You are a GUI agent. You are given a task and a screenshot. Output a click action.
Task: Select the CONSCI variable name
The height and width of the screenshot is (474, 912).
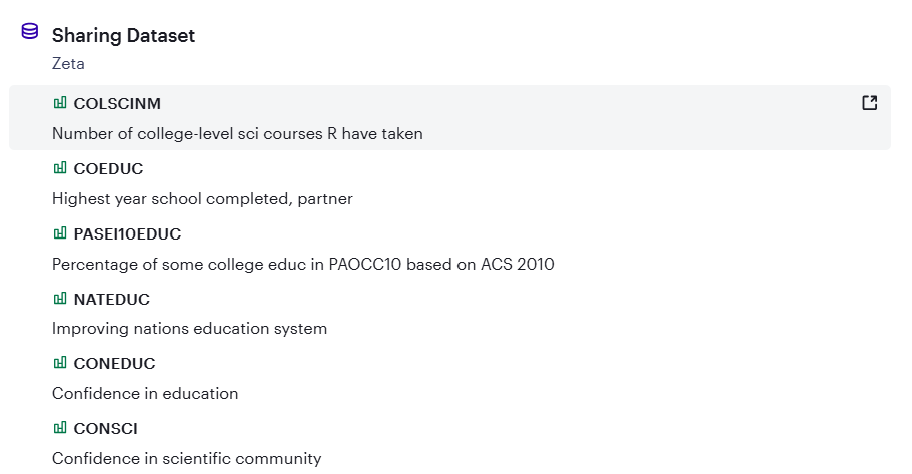coord(105,429)
